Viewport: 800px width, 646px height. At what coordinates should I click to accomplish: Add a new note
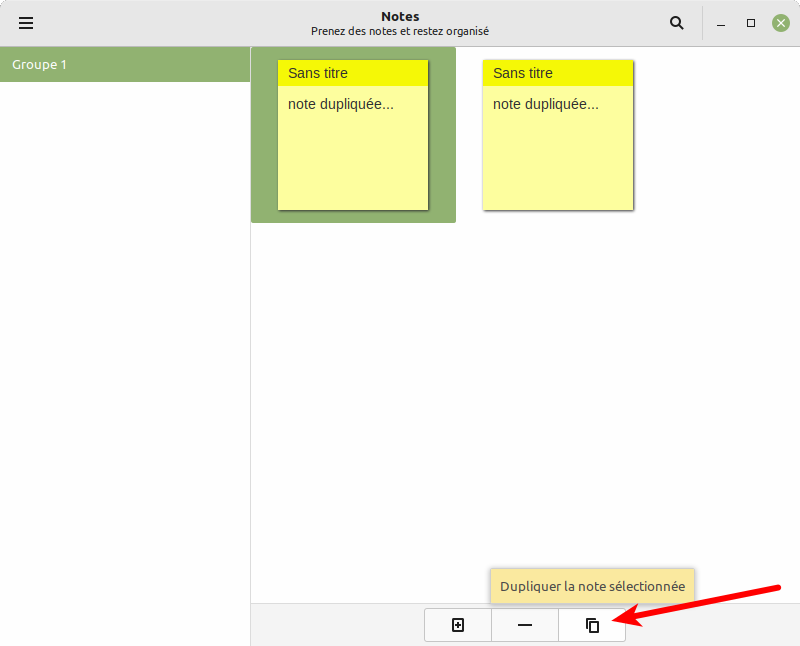pyautogui.click(x=458, y=625)
